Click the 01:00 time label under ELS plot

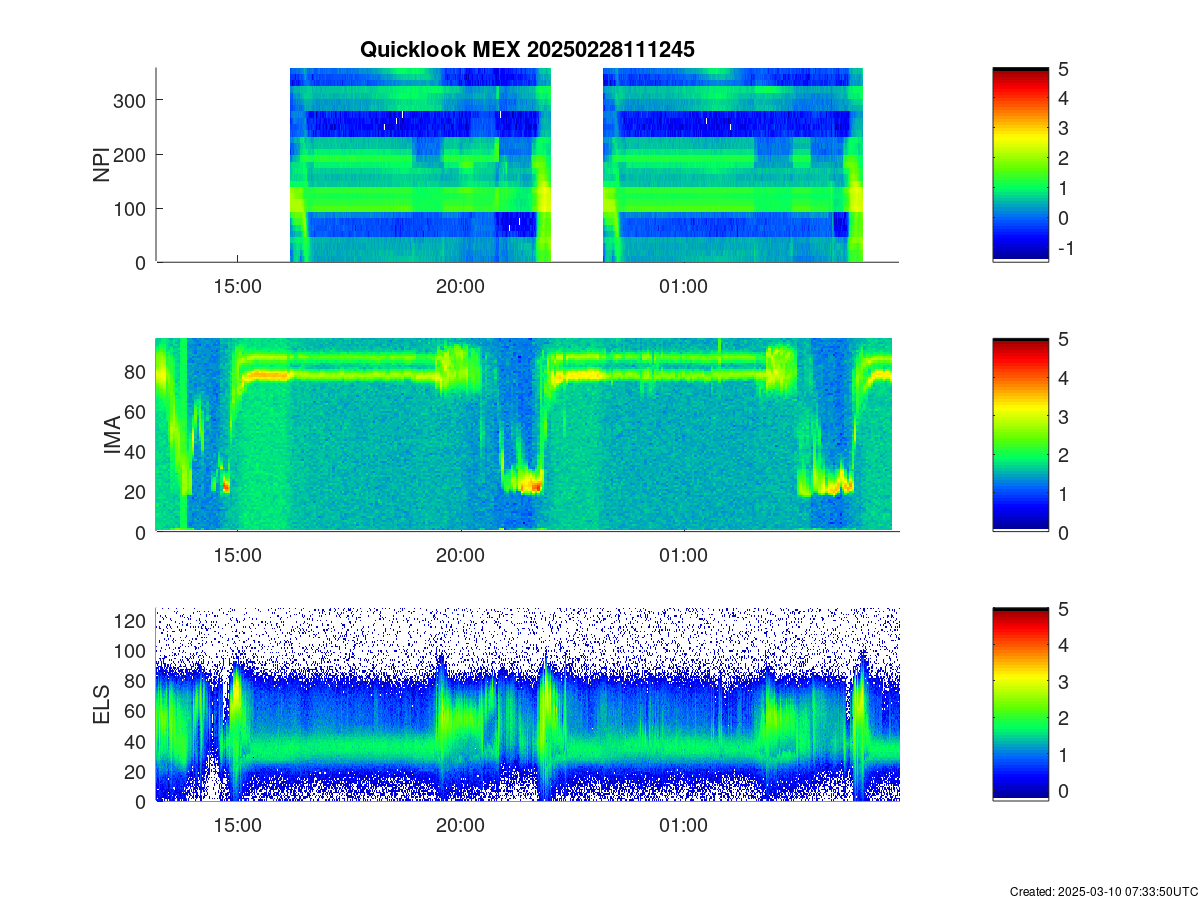[683, 826]
